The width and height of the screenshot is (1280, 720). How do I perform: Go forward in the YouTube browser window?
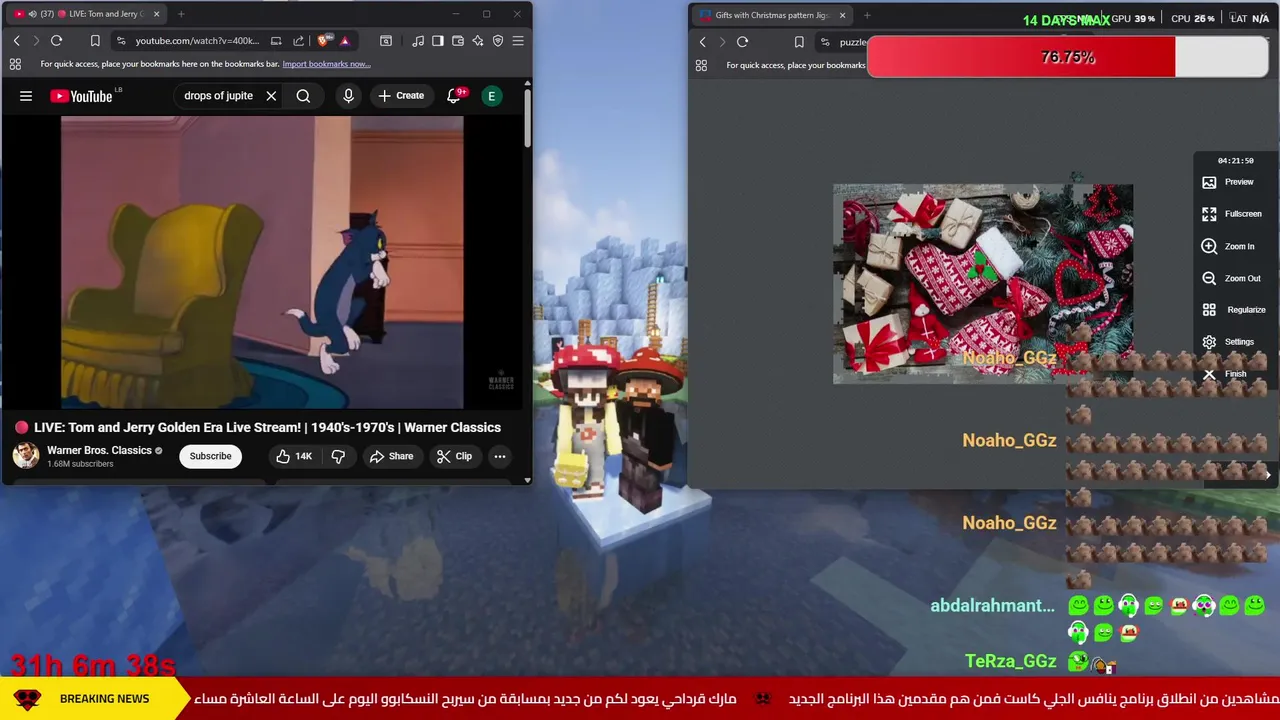[x=36, y=41]
